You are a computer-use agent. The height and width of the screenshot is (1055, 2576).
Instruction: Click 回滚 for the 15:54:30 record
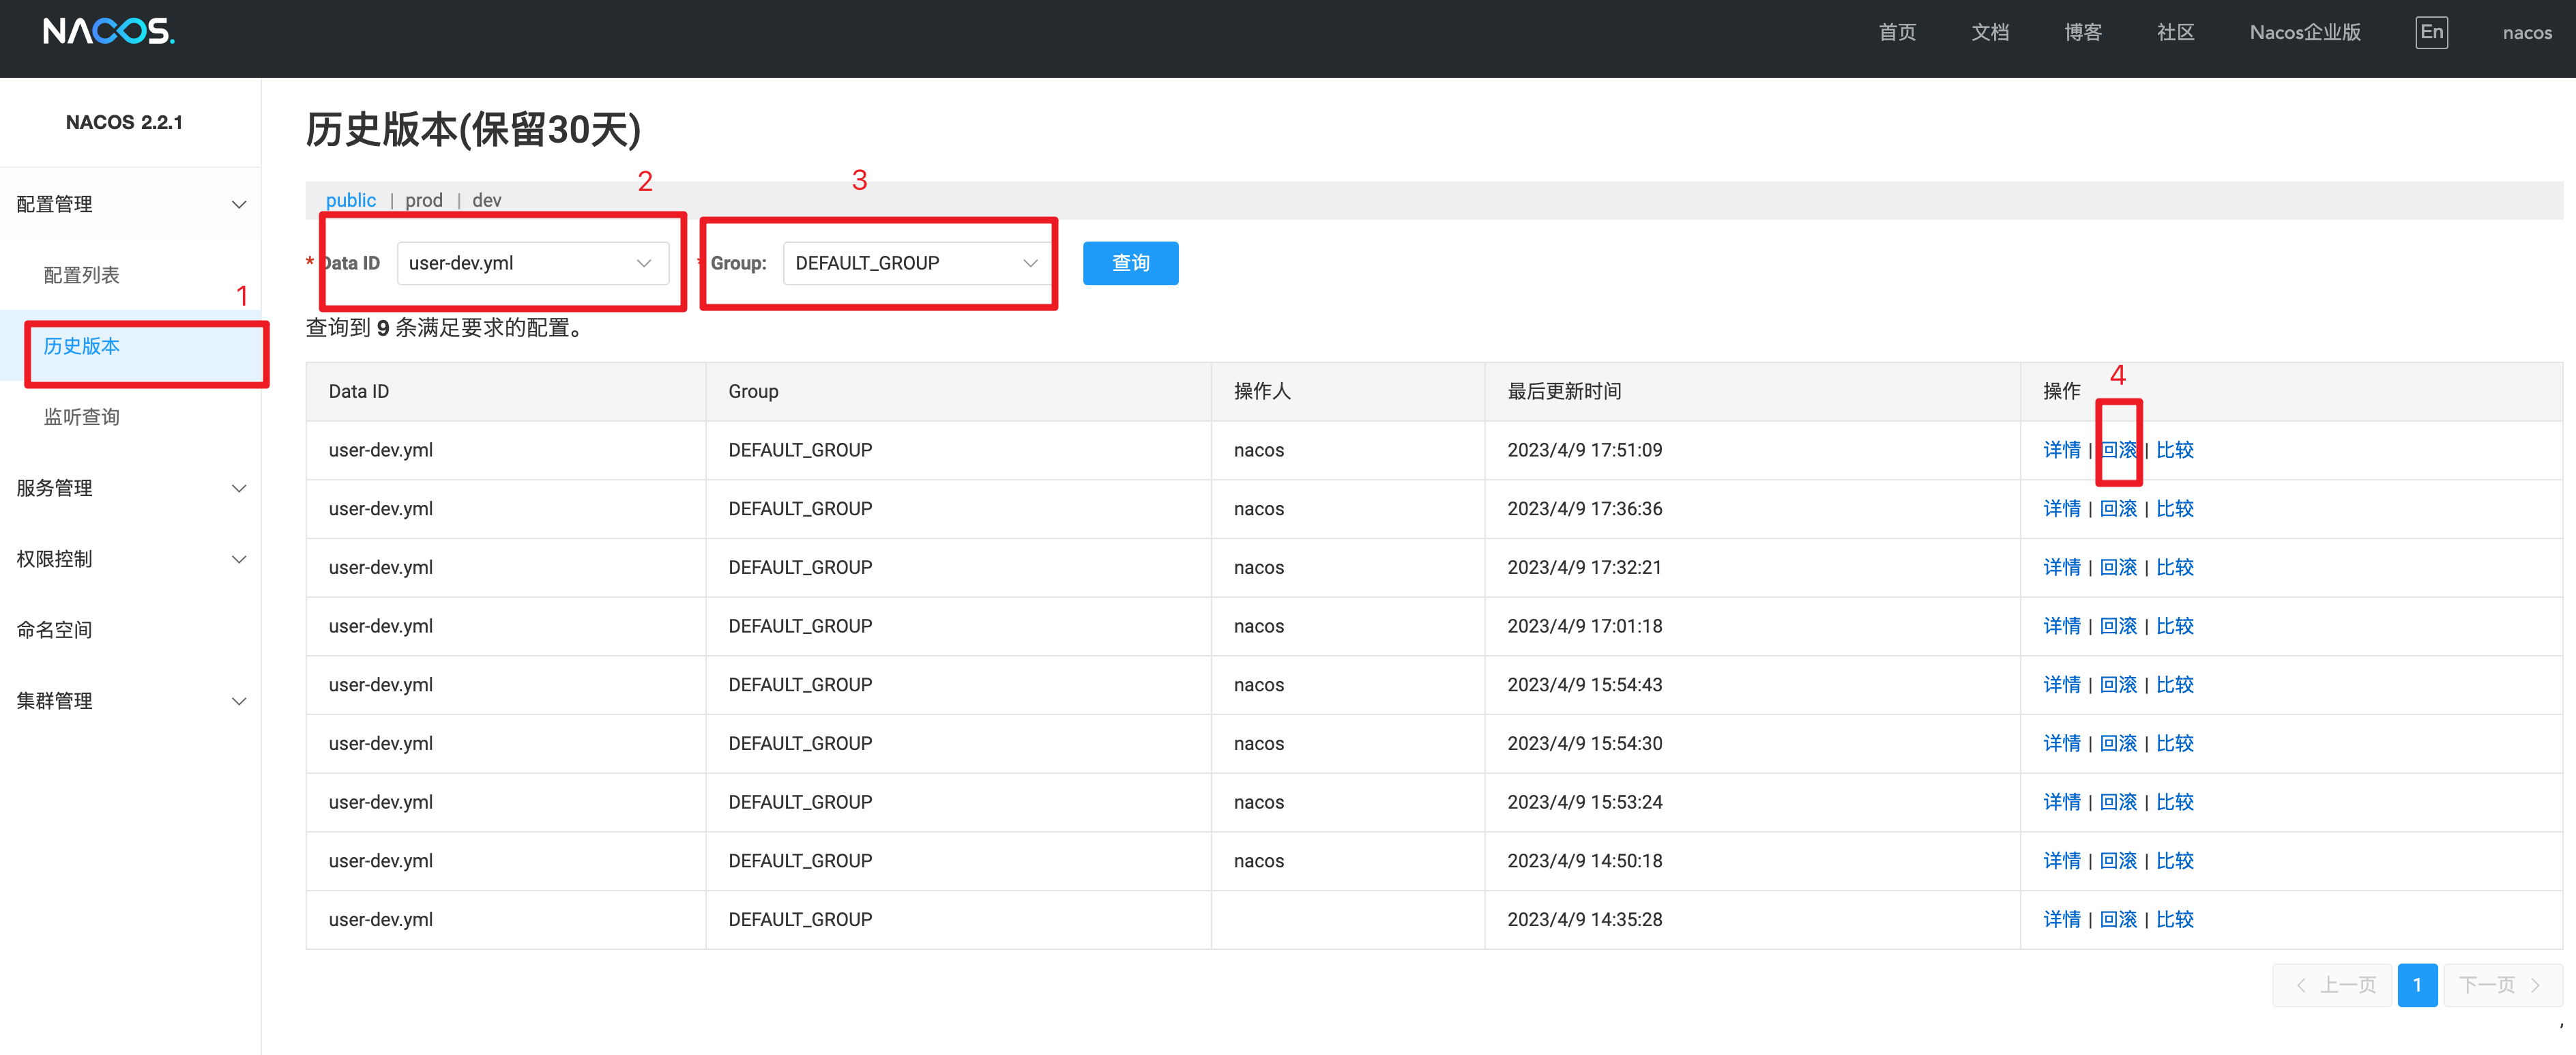tap(2118, 743)
